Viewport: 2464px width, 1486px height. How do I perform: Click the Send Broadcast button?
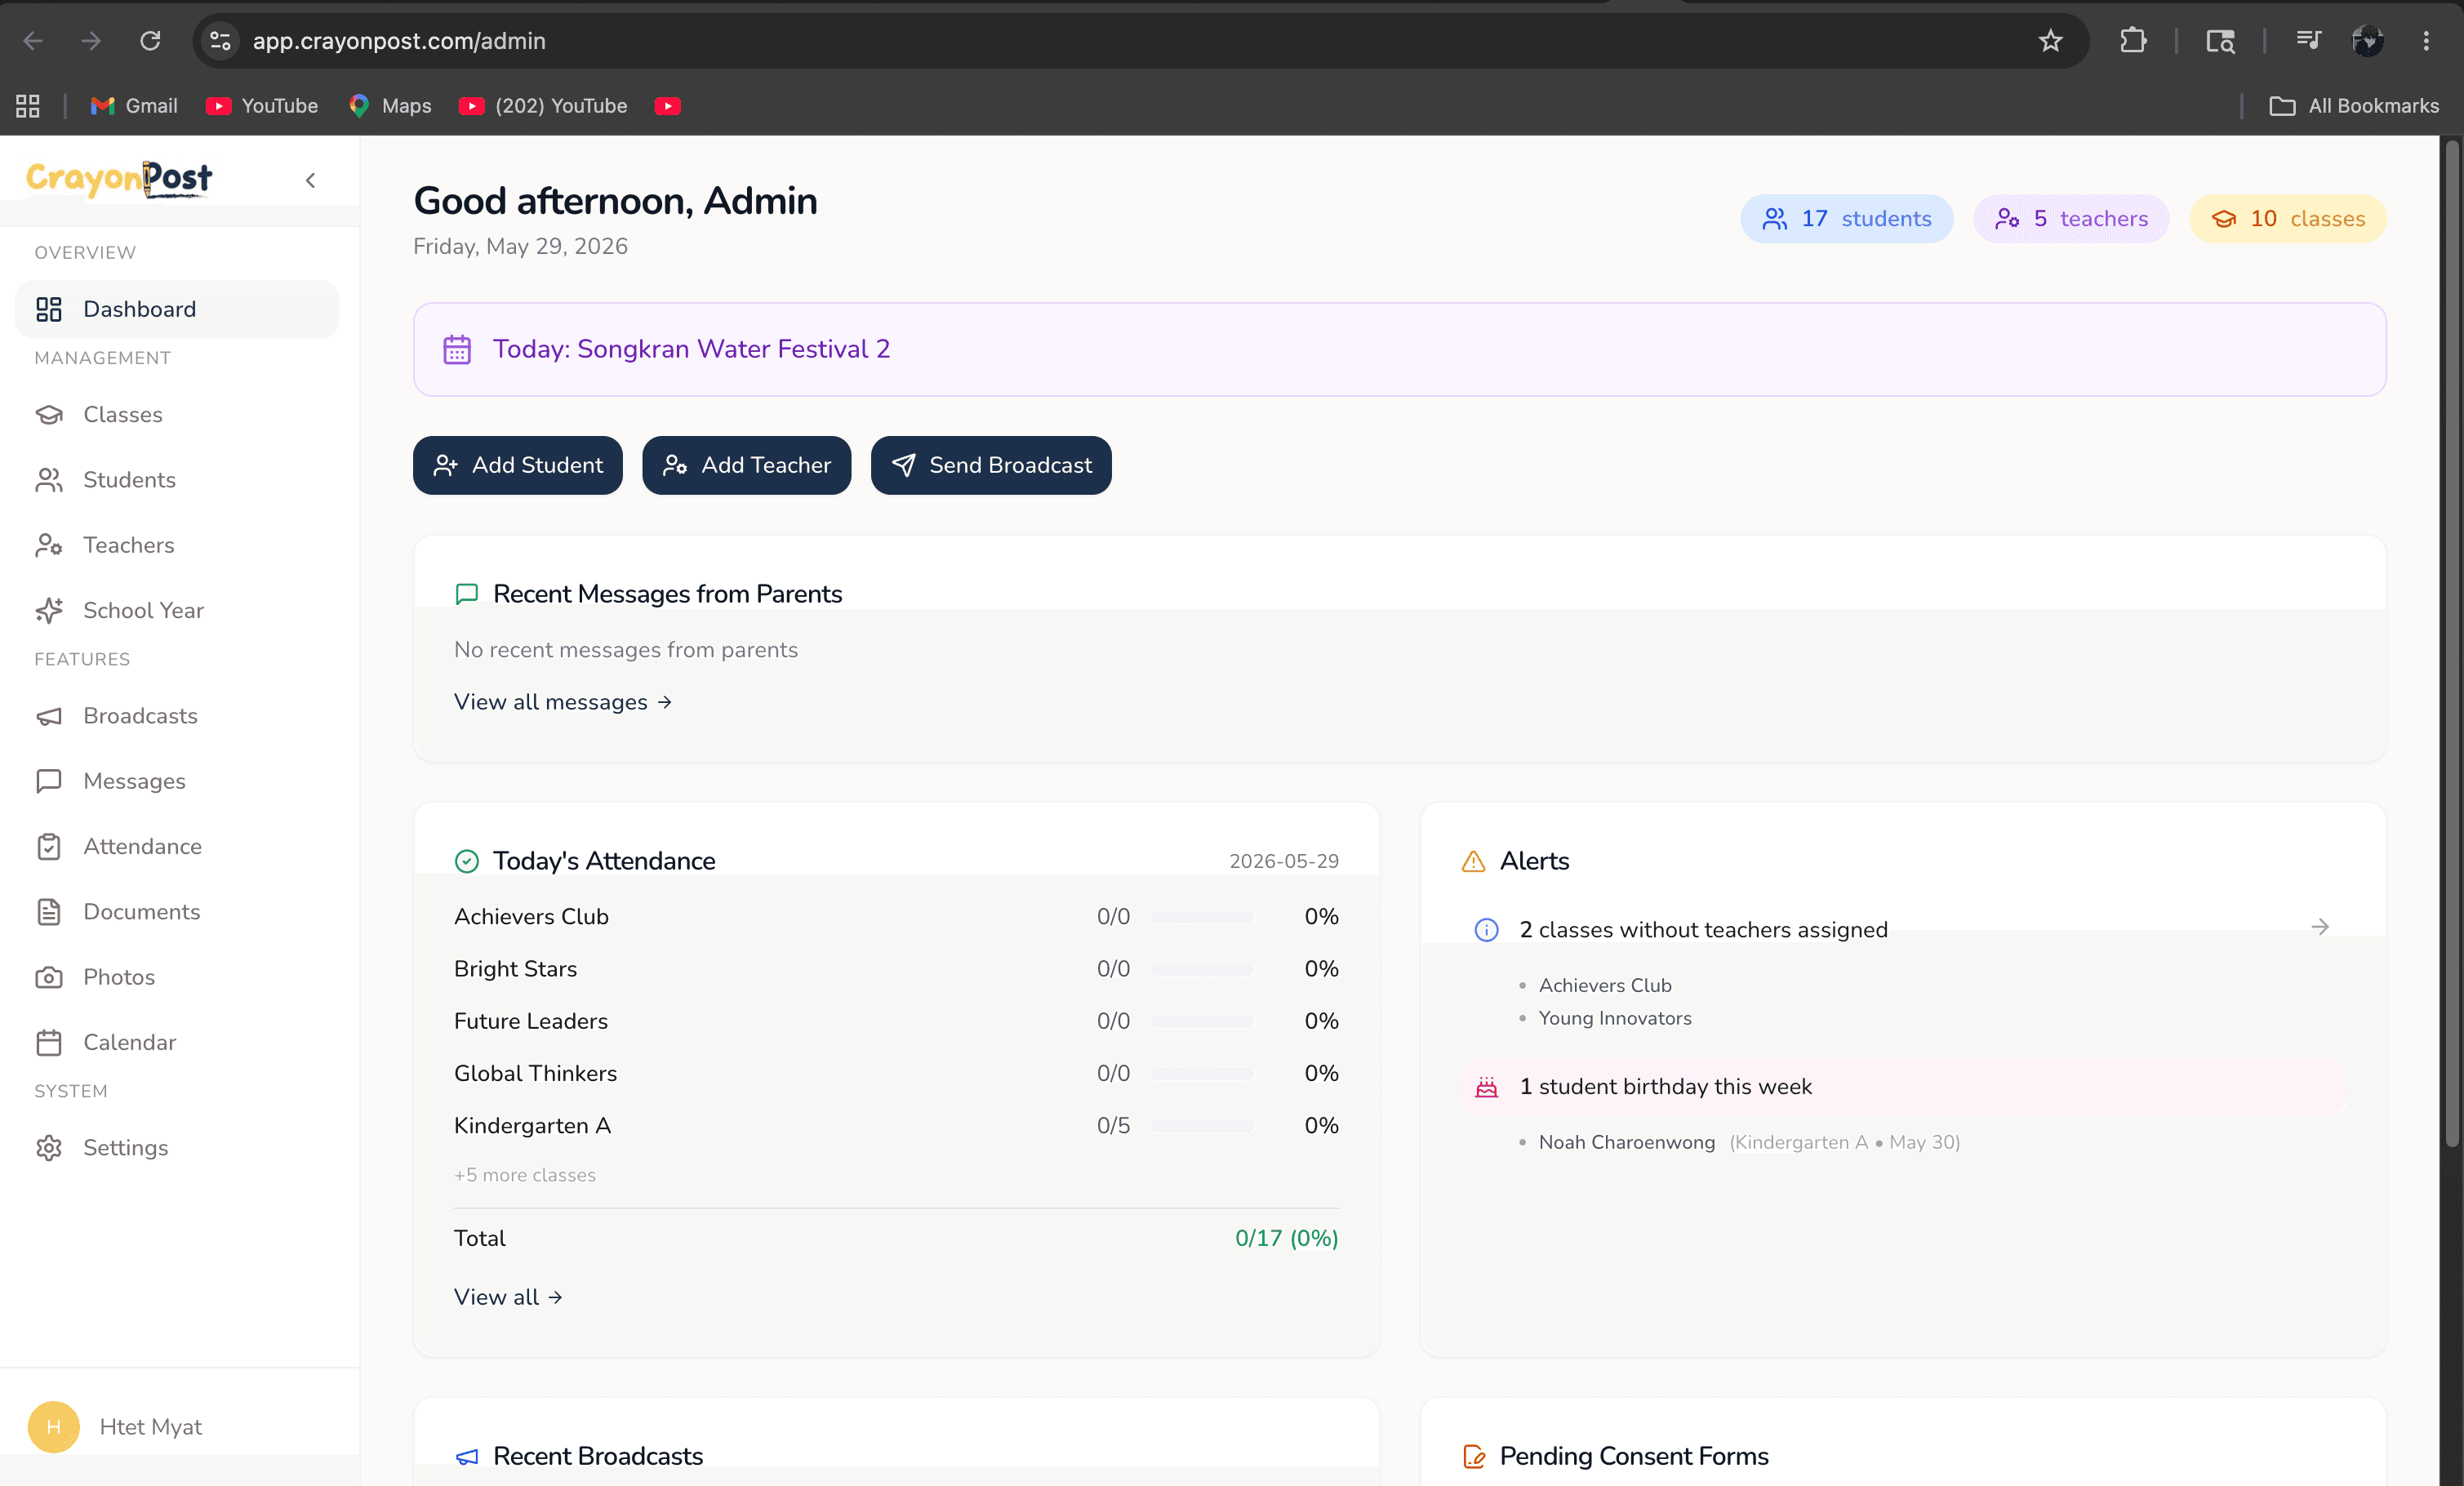[x=991, y=465]
